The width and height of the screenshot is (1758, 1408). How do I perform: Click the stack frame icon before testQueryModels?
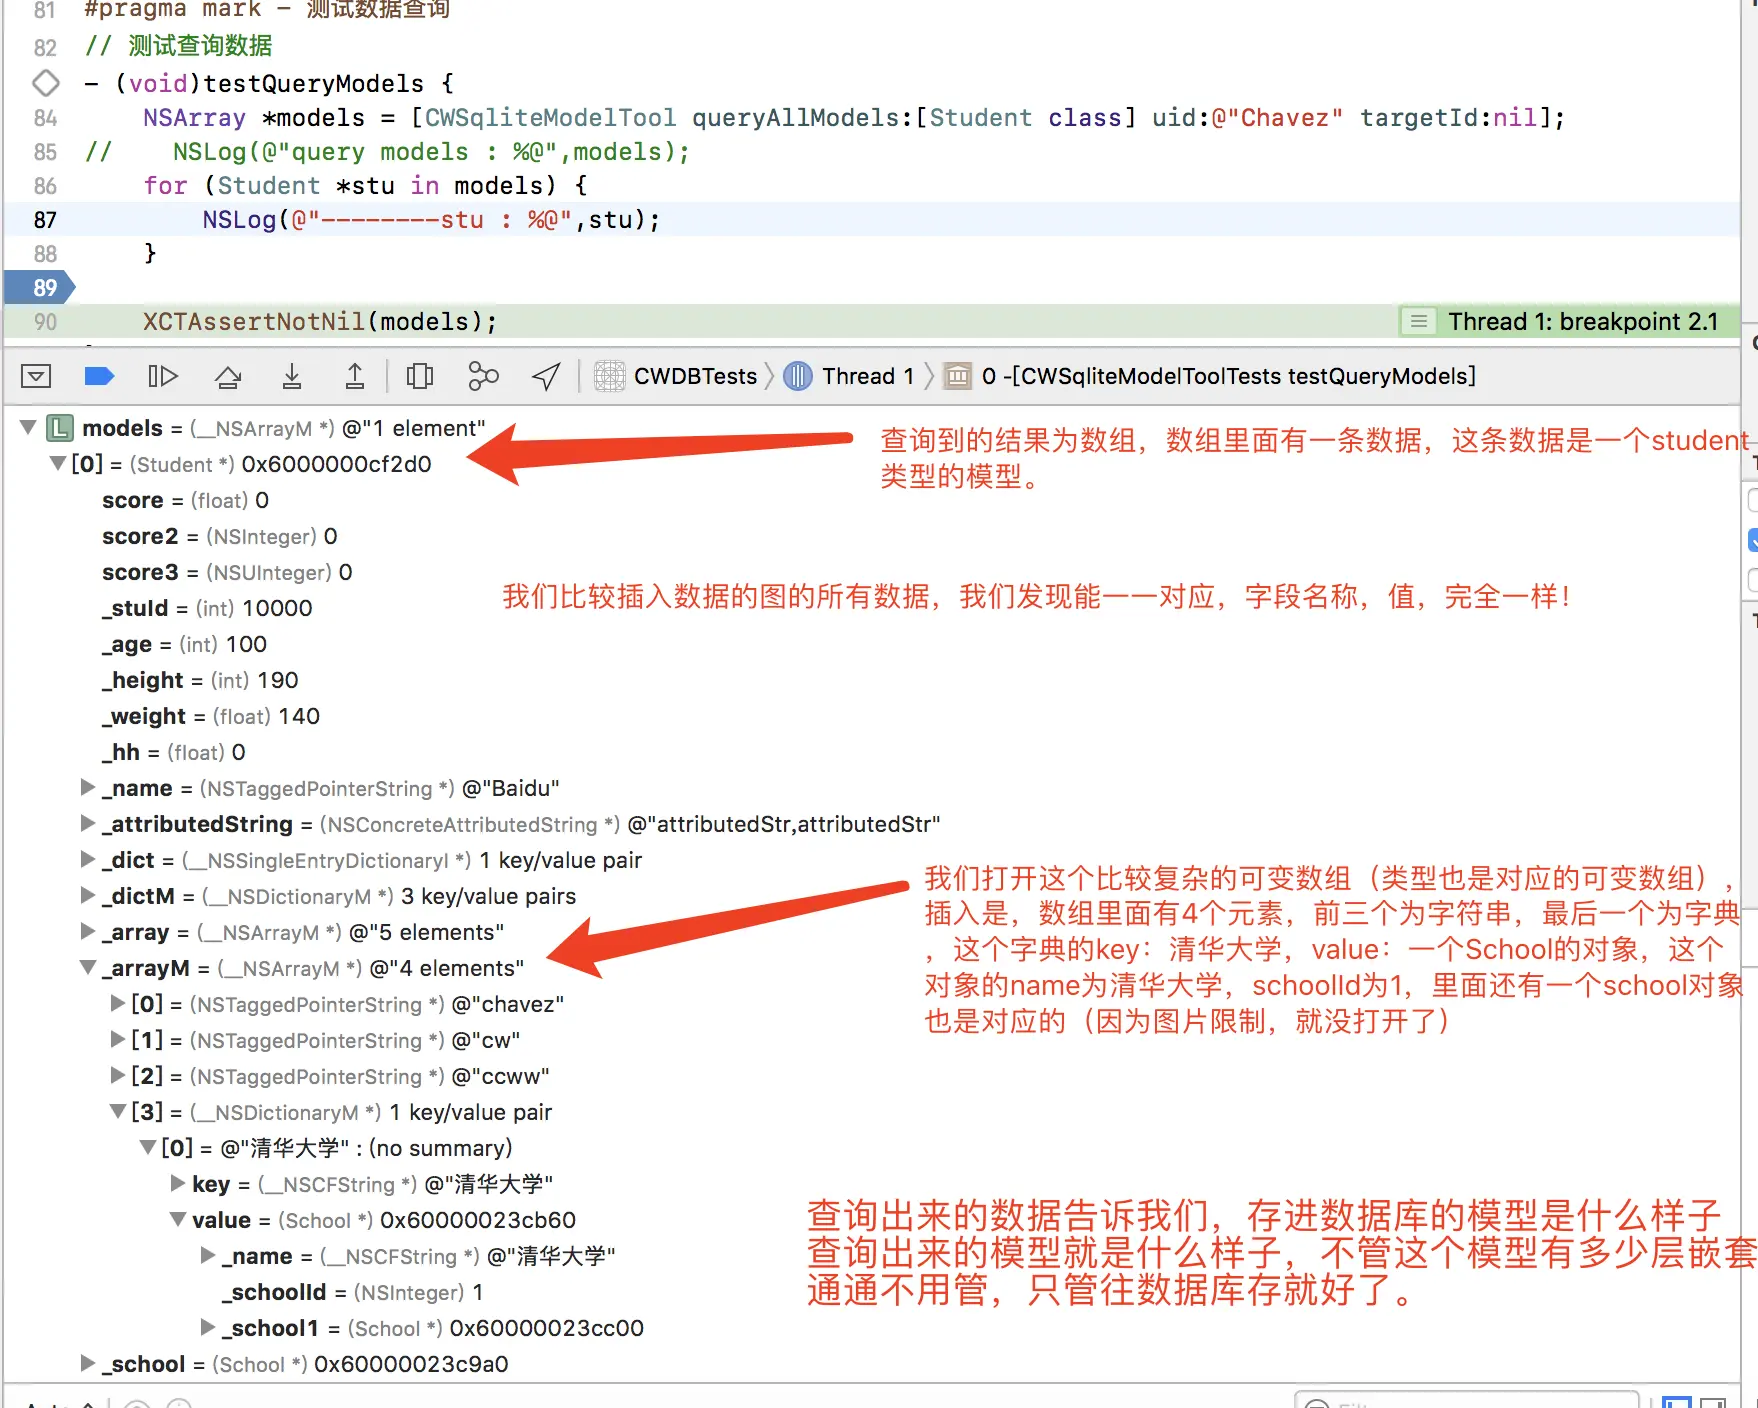[x=958, y=376]
